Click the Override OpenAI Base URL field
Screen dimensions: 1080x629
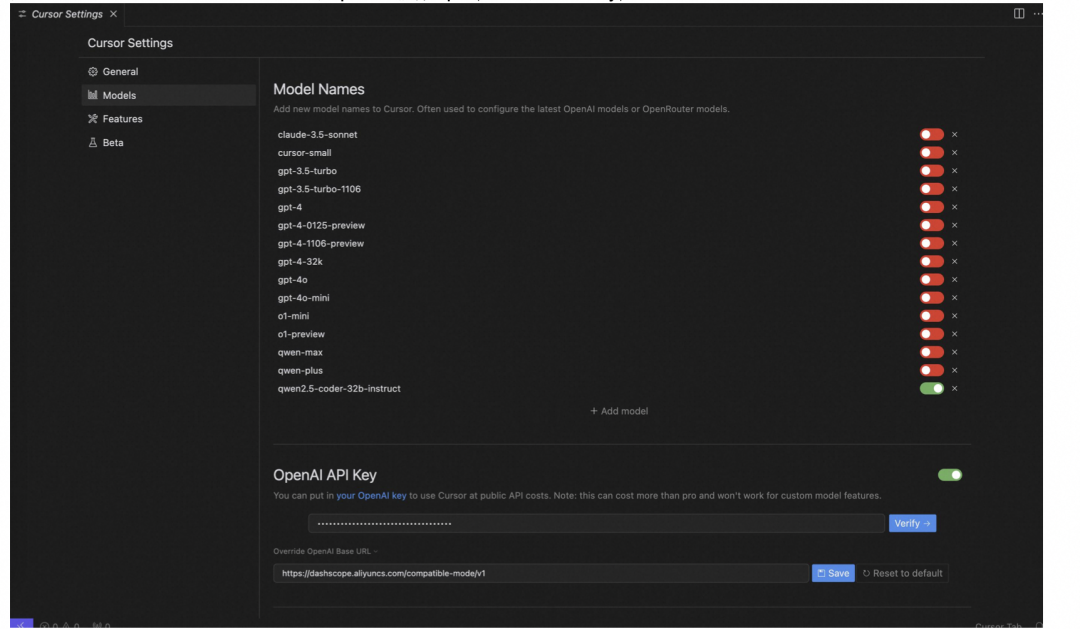540,573
